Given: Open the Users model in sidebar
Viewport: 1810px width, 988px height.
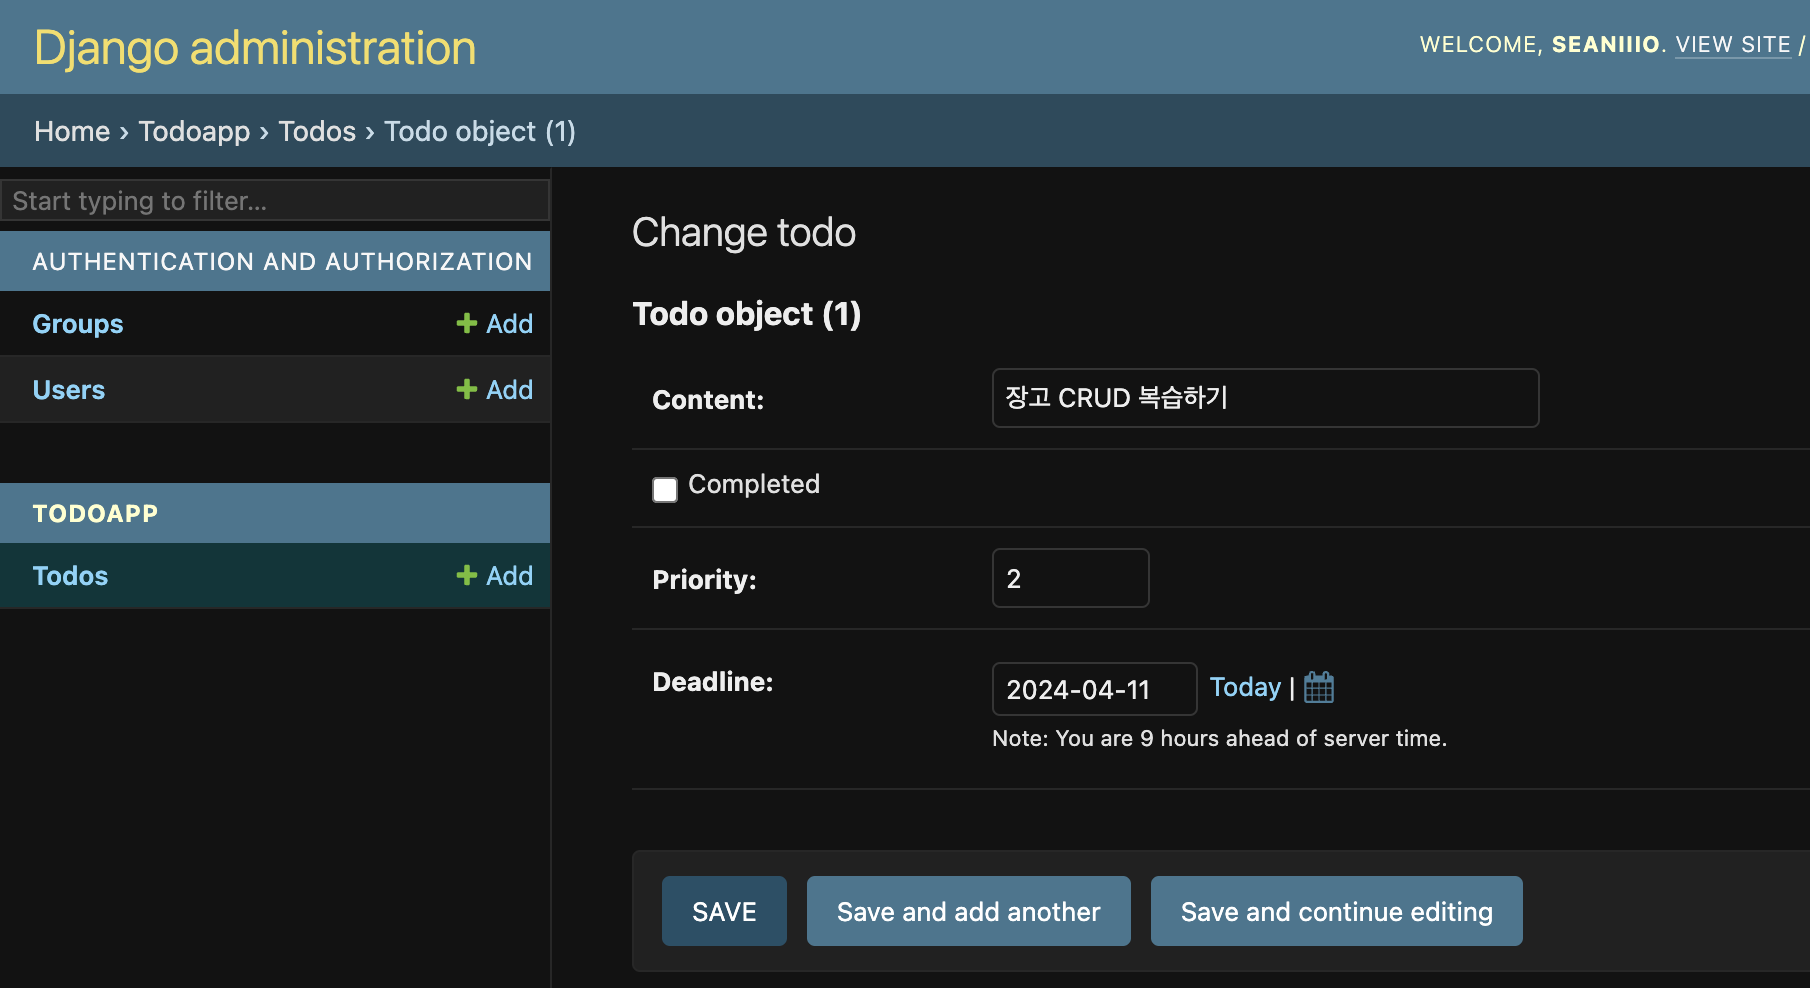Looking at the screenshot, I should pos(69,390).
